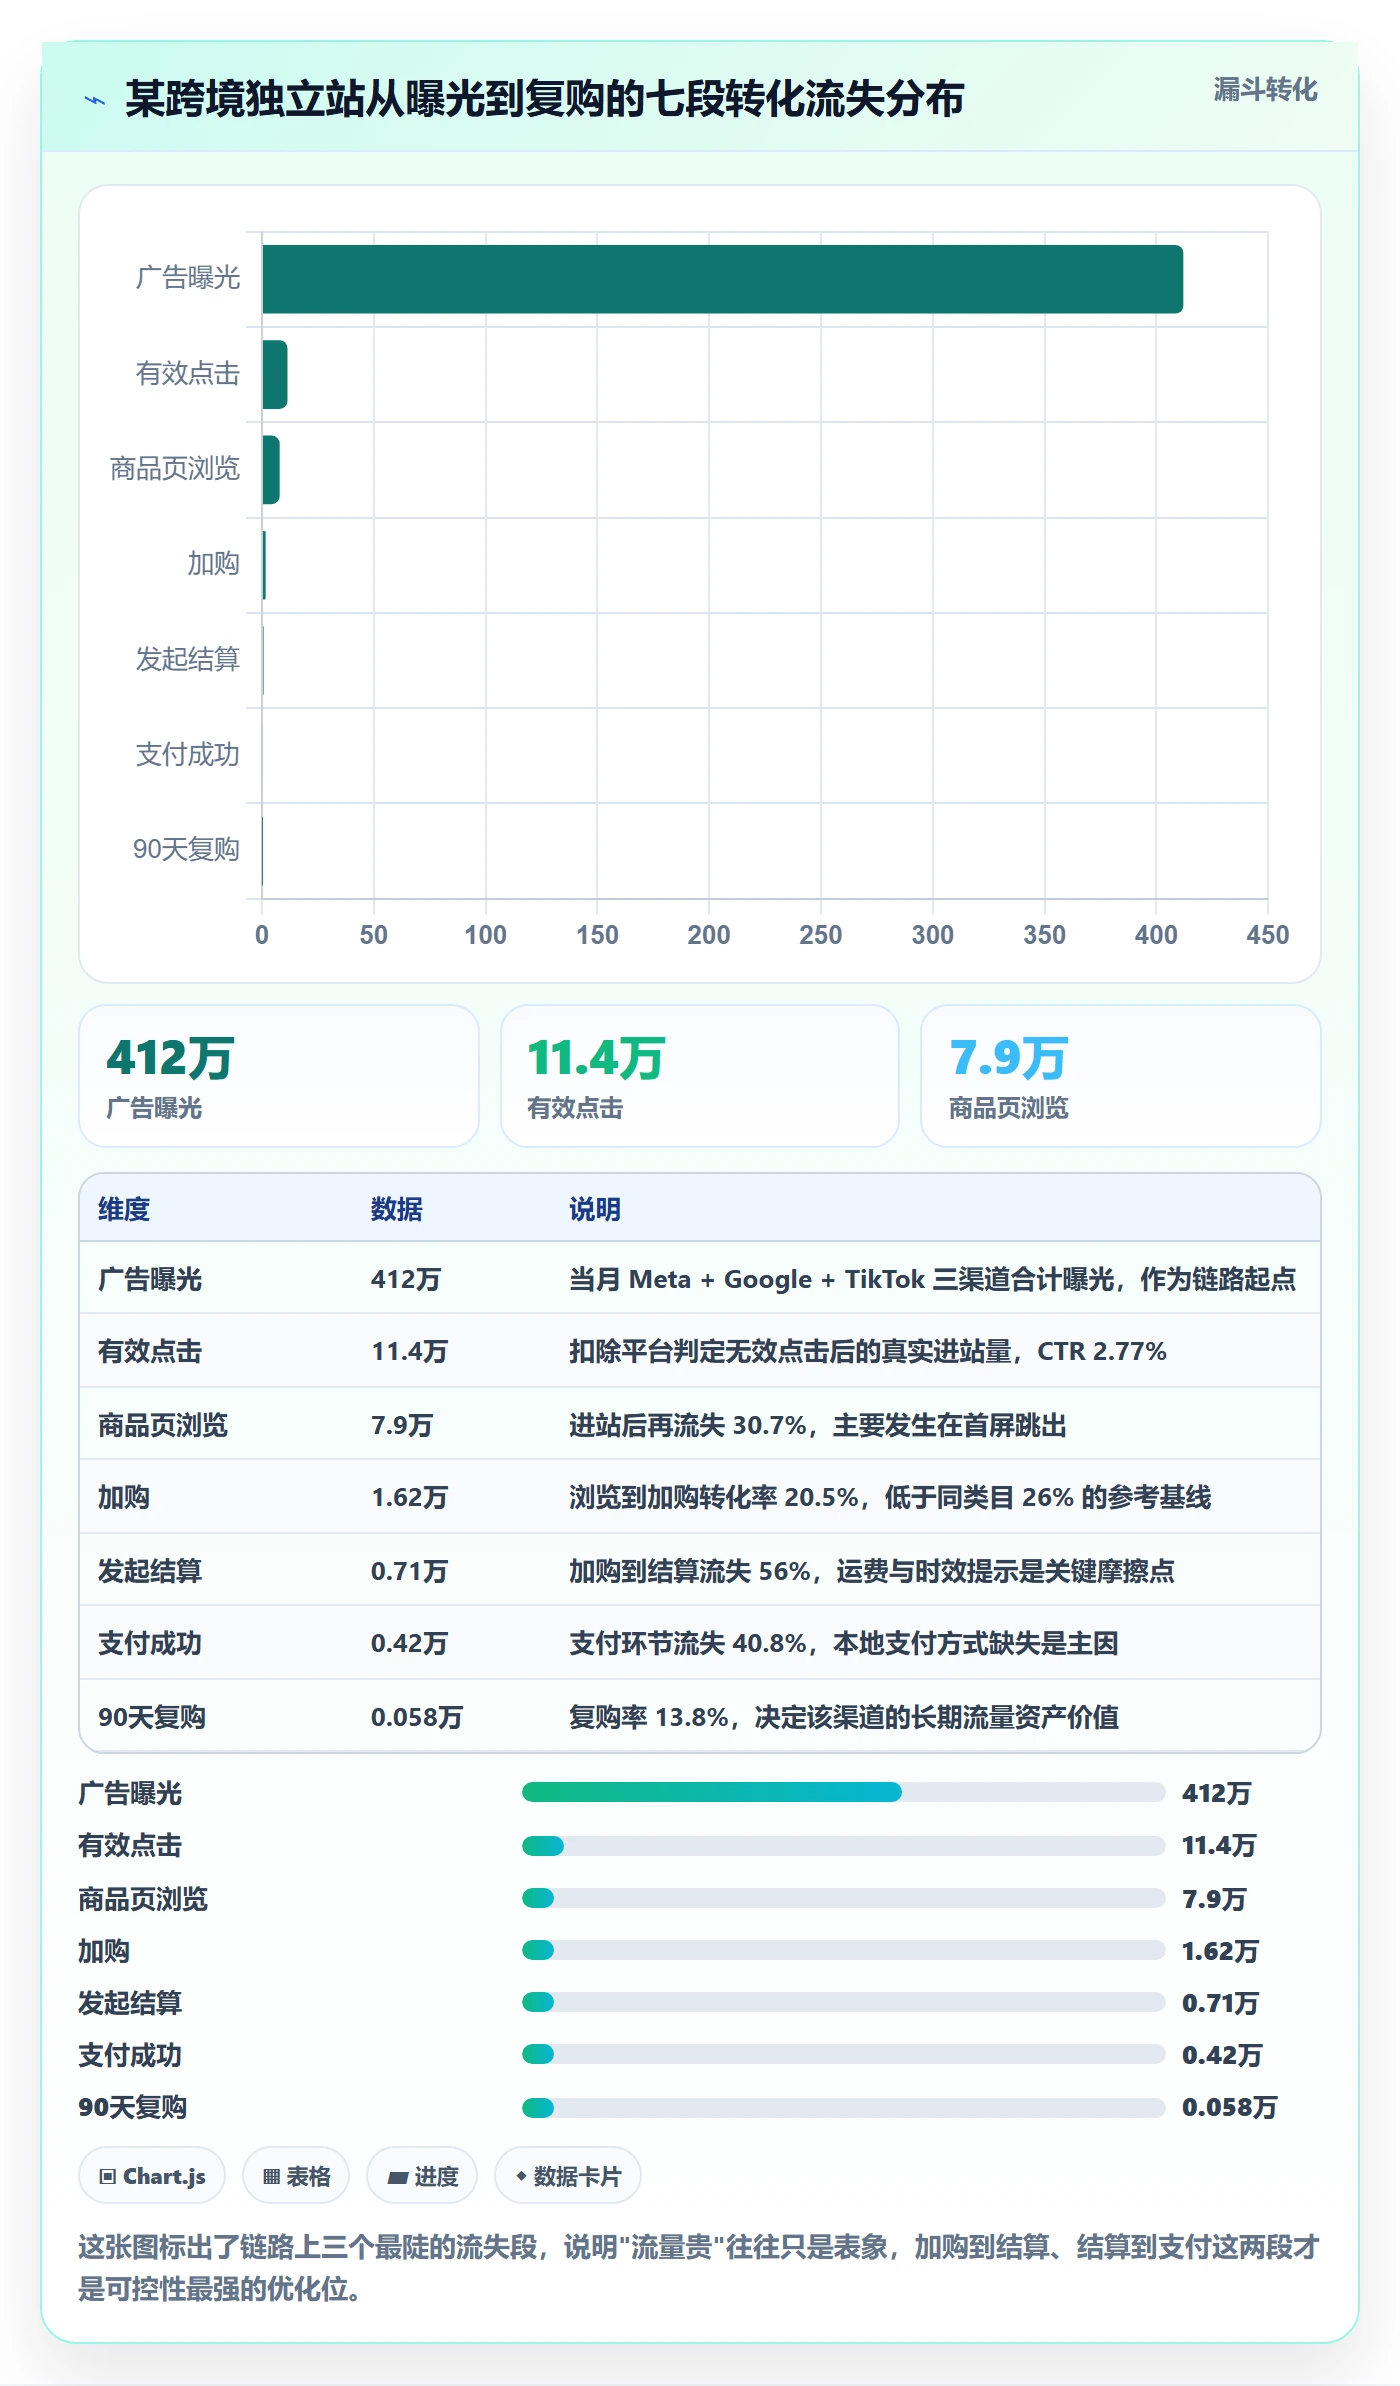
Task: Click the 漏斗转化 label in header
Action: click(x=1265, y=90)
